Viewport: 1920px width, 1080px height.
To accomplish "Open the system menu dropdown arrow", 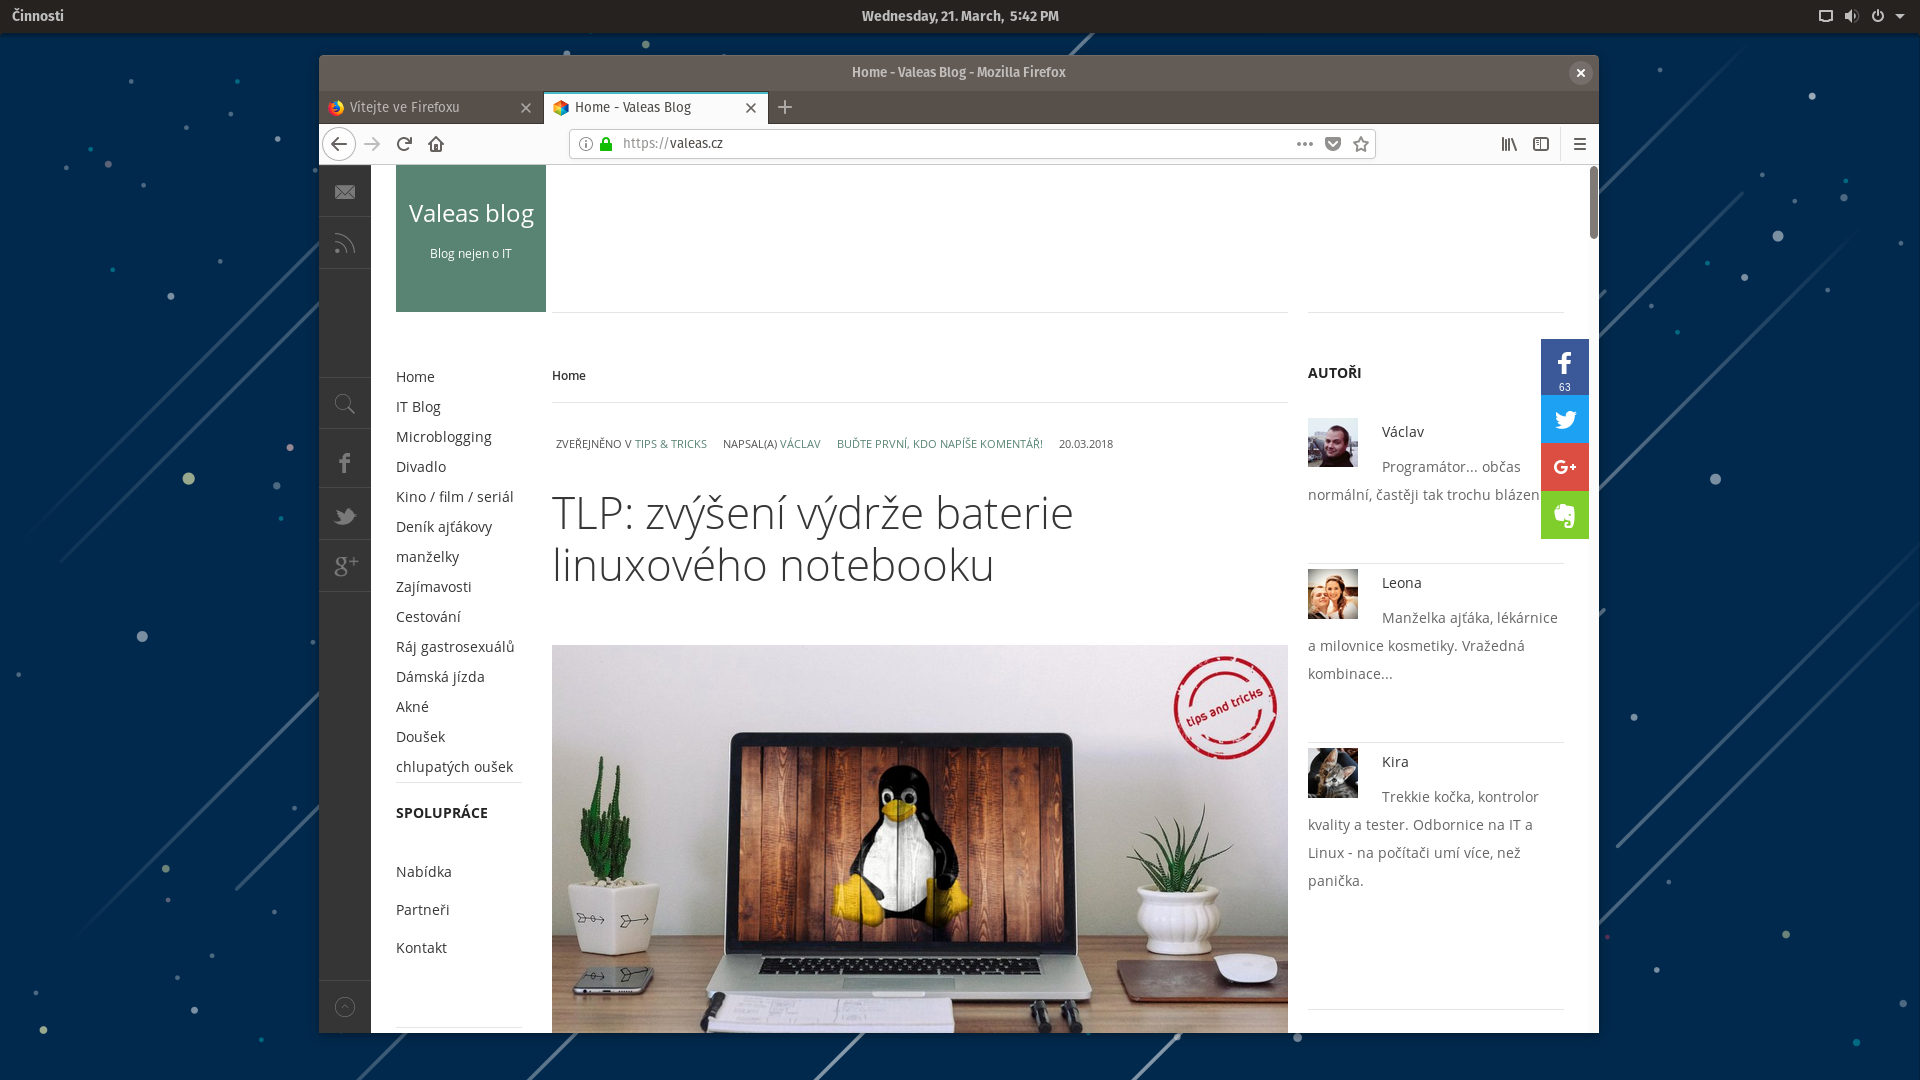I will pyautogui.click(x=1900, y=16).
